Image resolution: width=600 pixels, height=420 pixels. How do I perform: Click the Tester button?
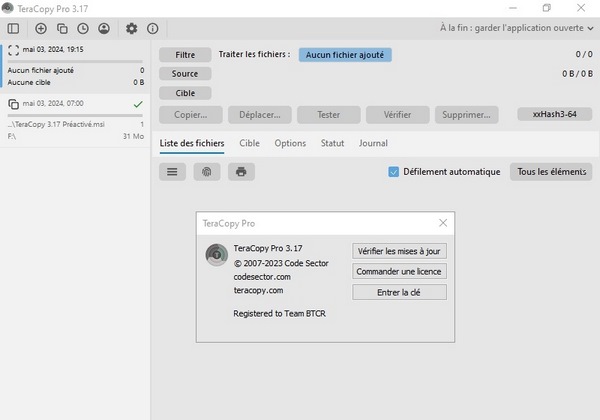coord(329,115)
